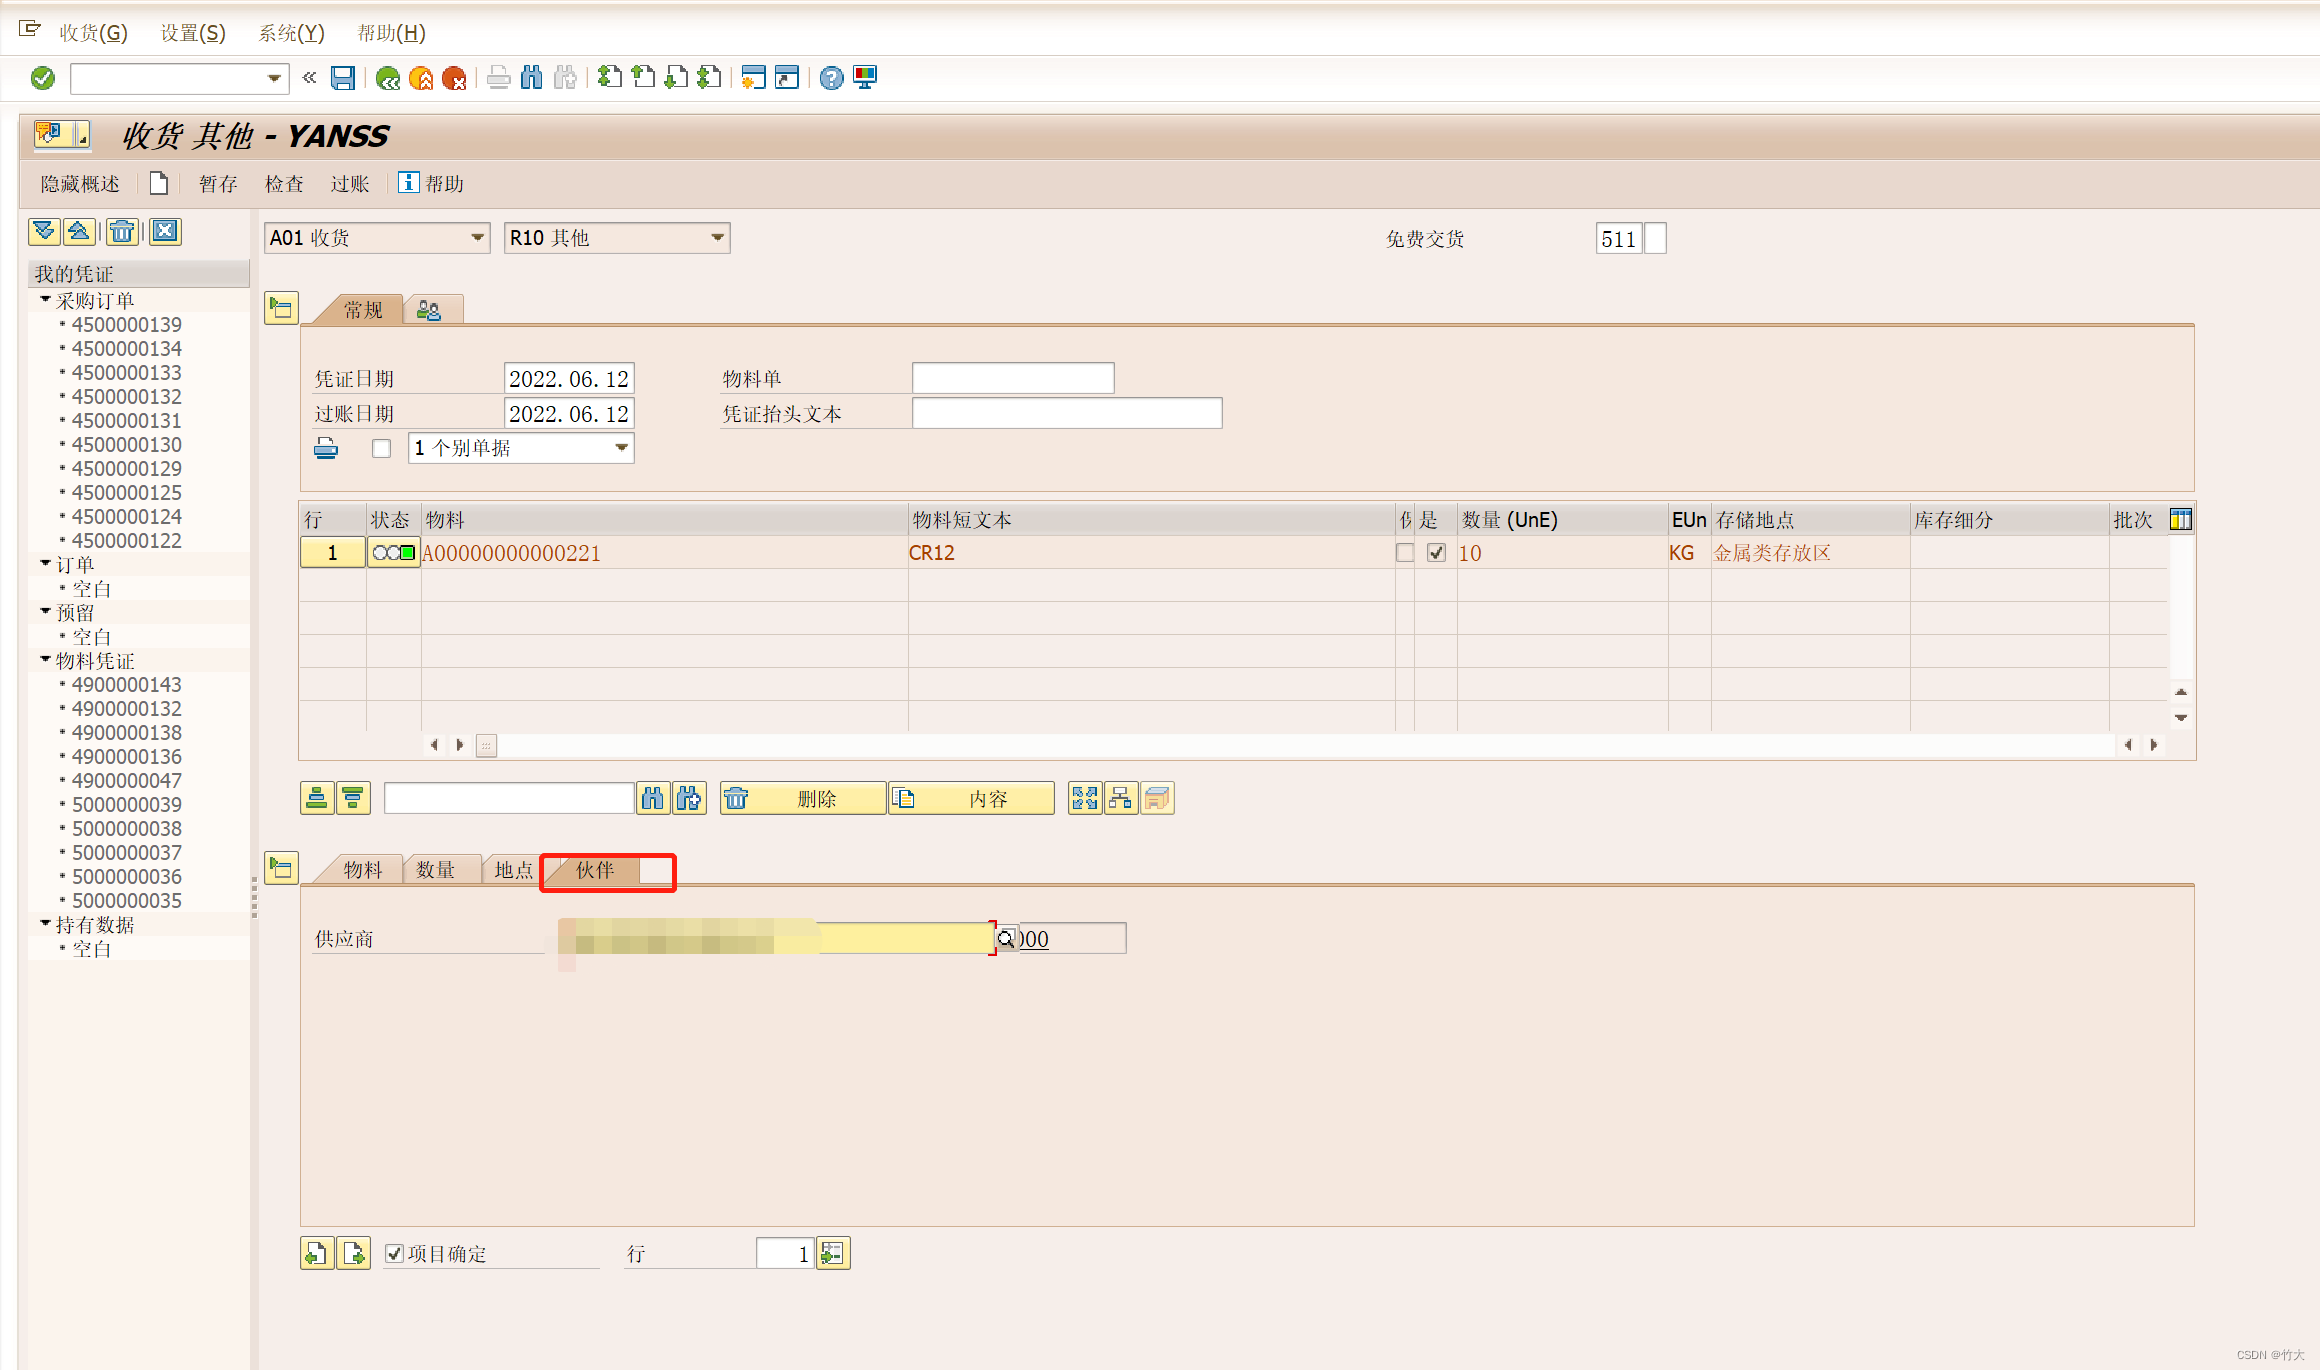Open the table column settings icon

pyautogui.click(x=2180, y=519)
